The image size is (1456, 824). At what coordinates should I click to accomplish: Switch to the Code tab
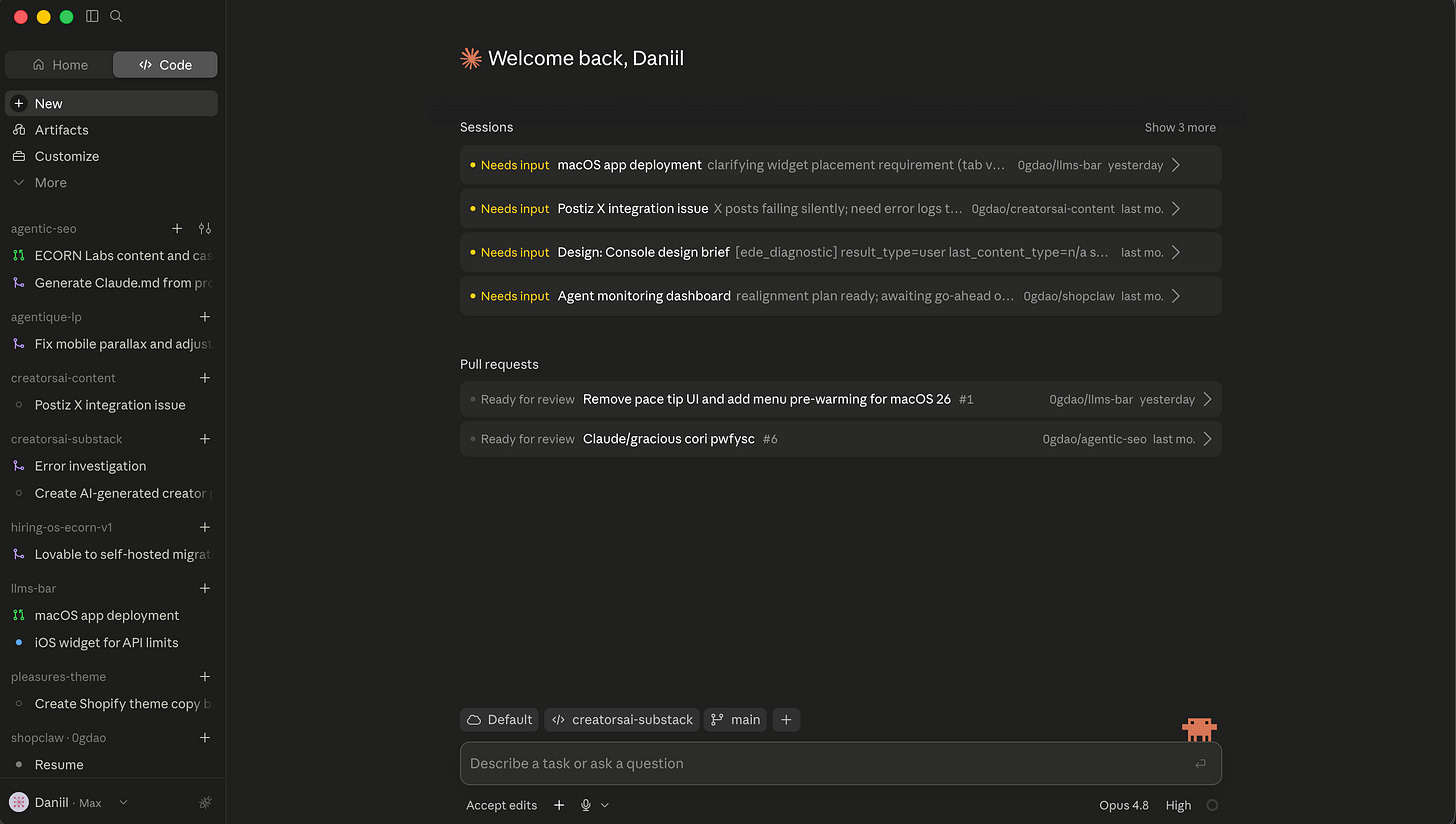(165, 65)
